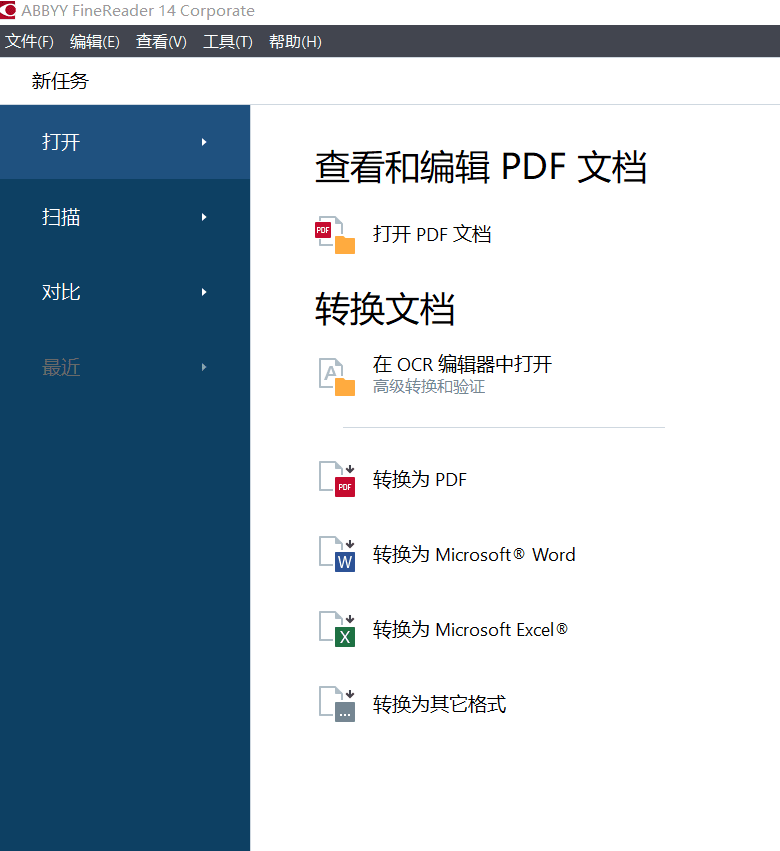Open the 编辑(E) menu
Image resolution: width=780 pixels, height=851 pixels.
pos(95,41)
